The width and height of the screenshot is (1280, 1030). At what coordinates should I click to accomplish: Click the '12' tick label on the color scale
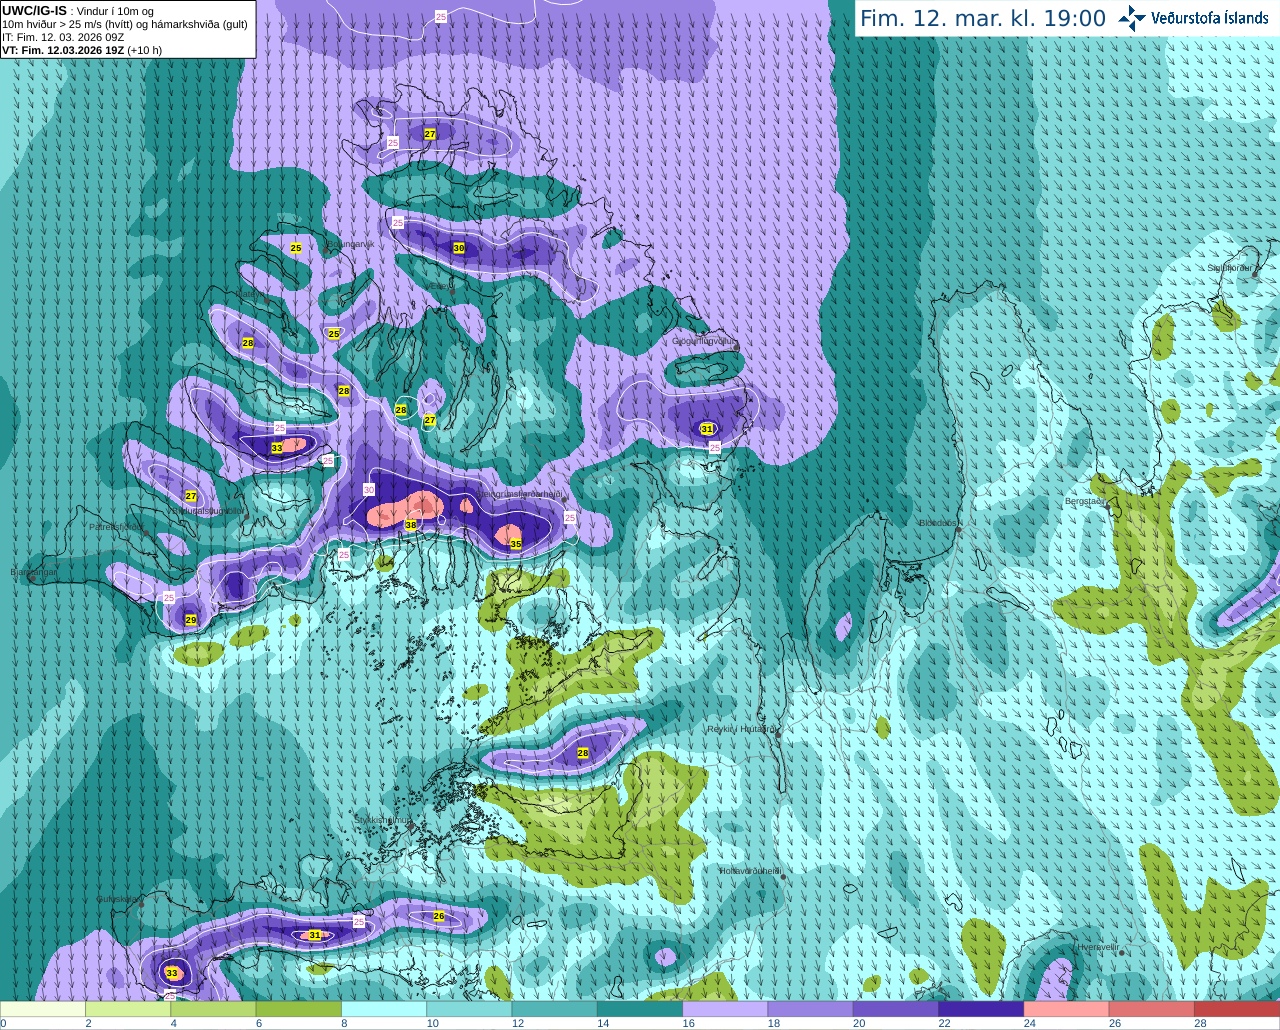point(518,1024)
